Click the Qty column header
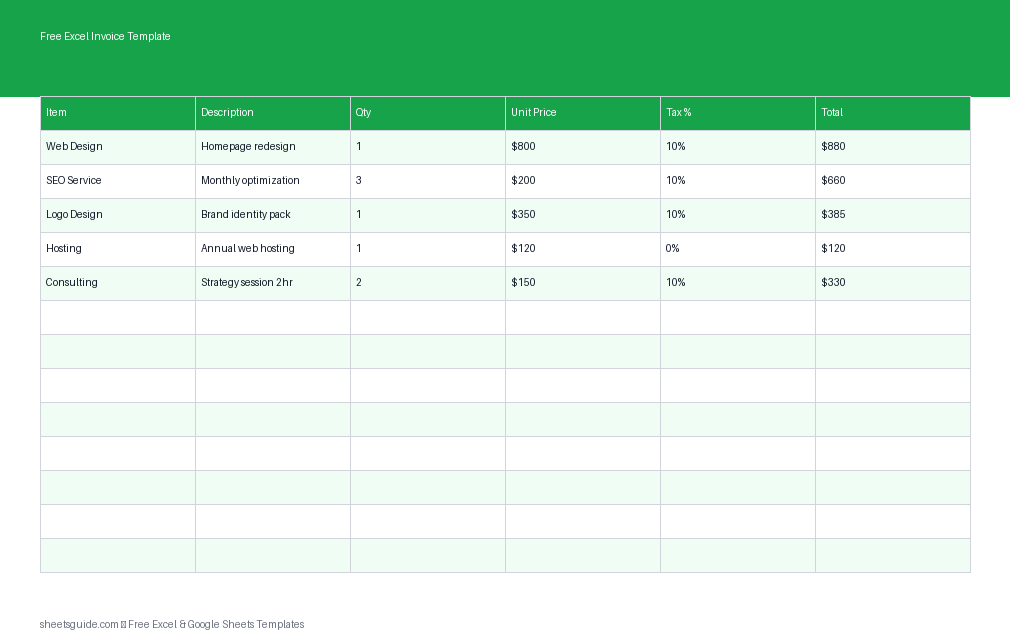Image resolution: width=1010 pixels, height=636 pixels. (x=427, y=113)
